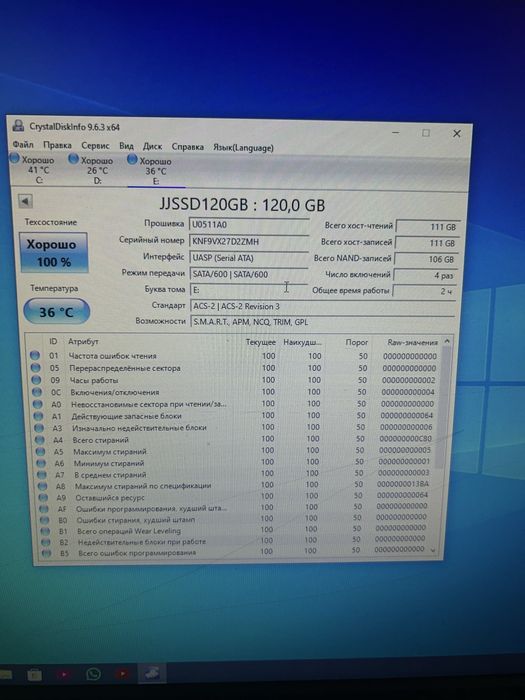
Task: Click the Число включений value 4 раз
Action: [425, 275]
